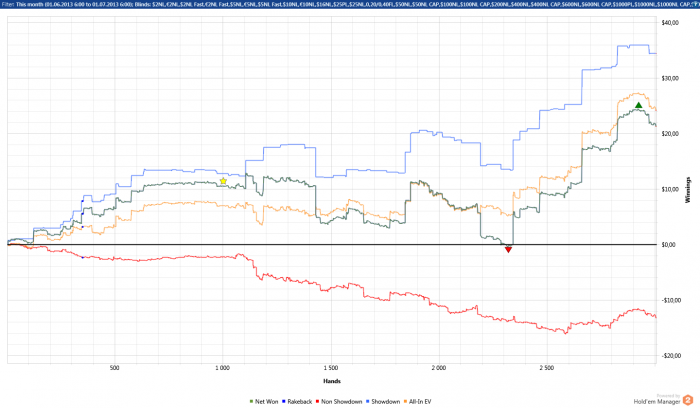Click the Hold'em Manager 2 logo icon
The width and height of the screenshot is (700, 408).
tap(688, 400)
